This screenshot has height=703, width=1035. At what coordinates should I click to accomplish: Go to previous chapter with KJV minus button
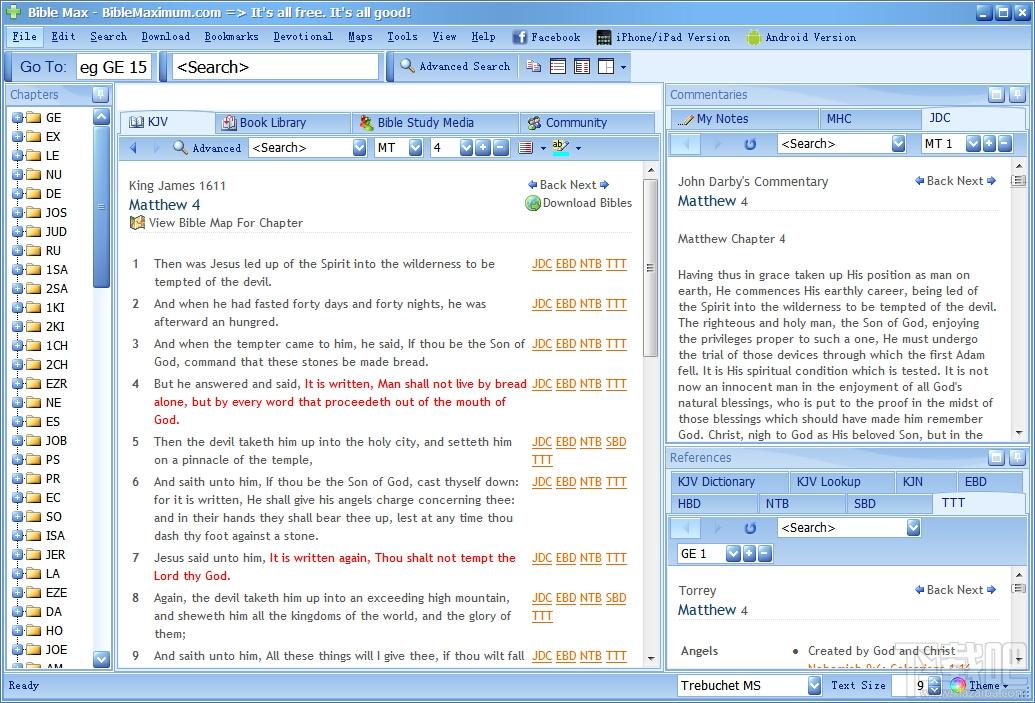(500, 148)
